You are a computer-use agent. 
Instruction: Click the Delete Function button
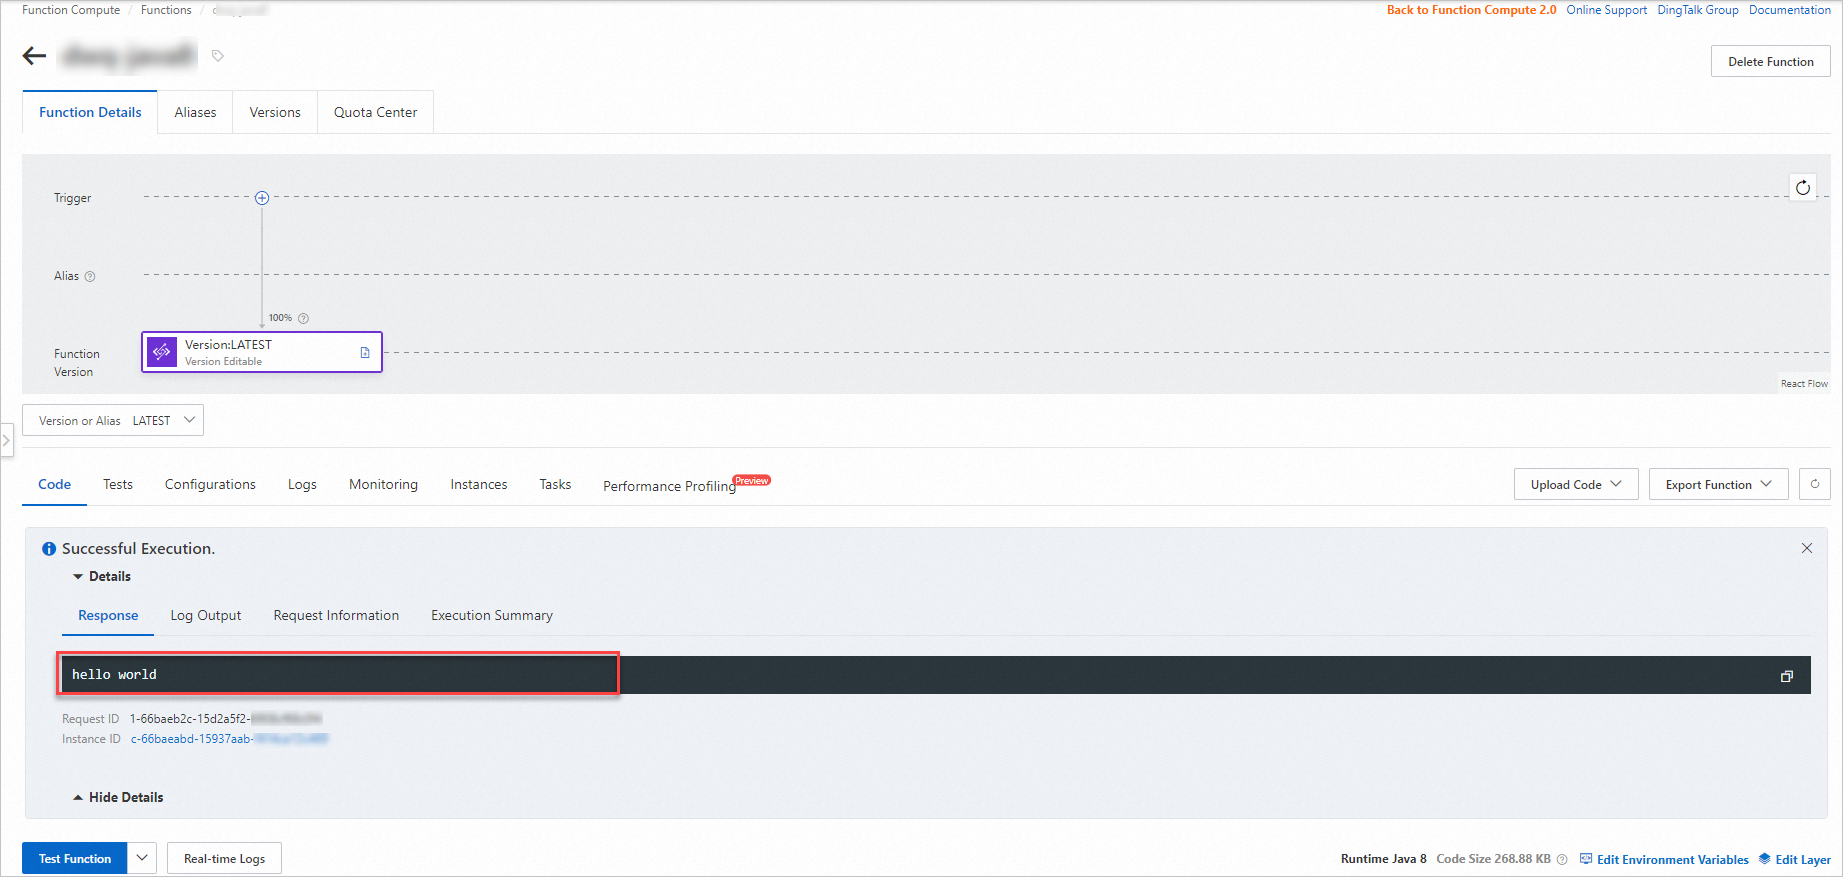pos(1770,61)
